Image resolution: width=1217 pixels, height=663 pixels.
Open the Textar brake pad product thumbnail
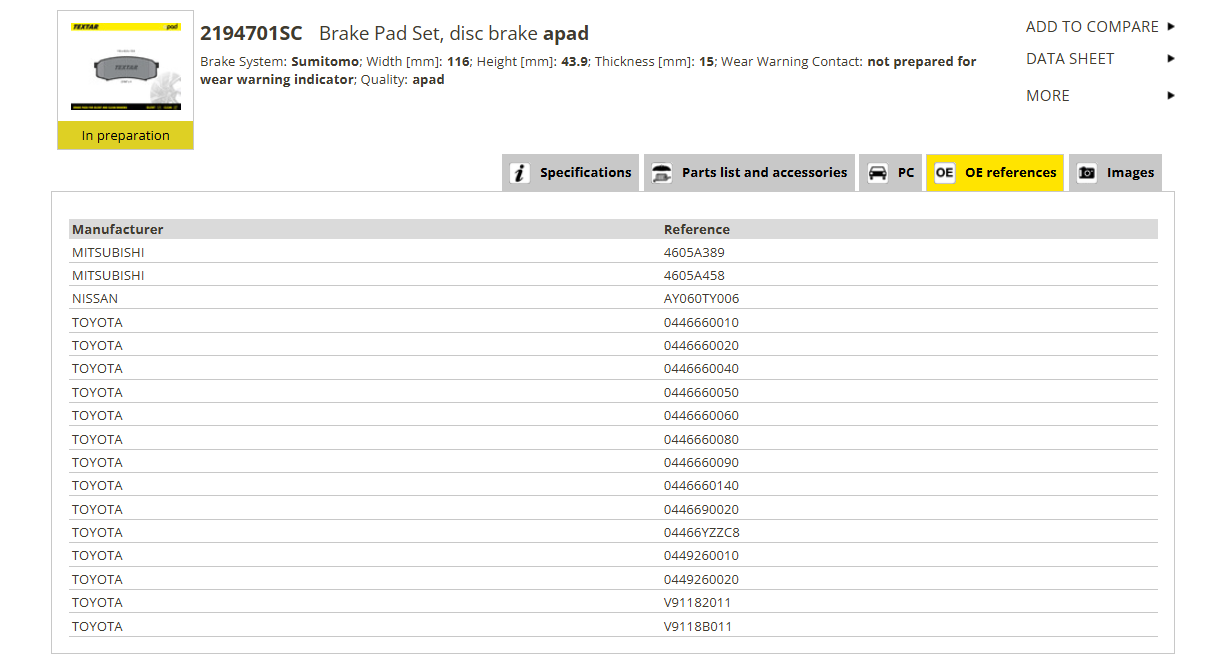(125, 67)
